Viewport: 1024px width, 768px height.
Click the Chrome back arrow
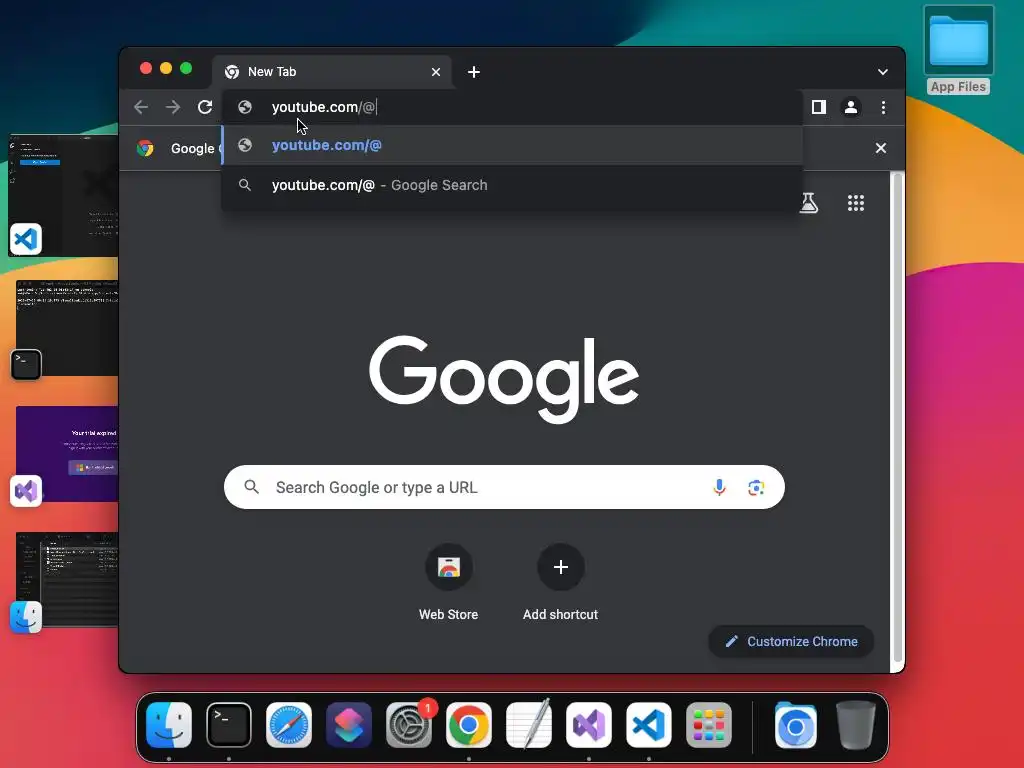141,107
